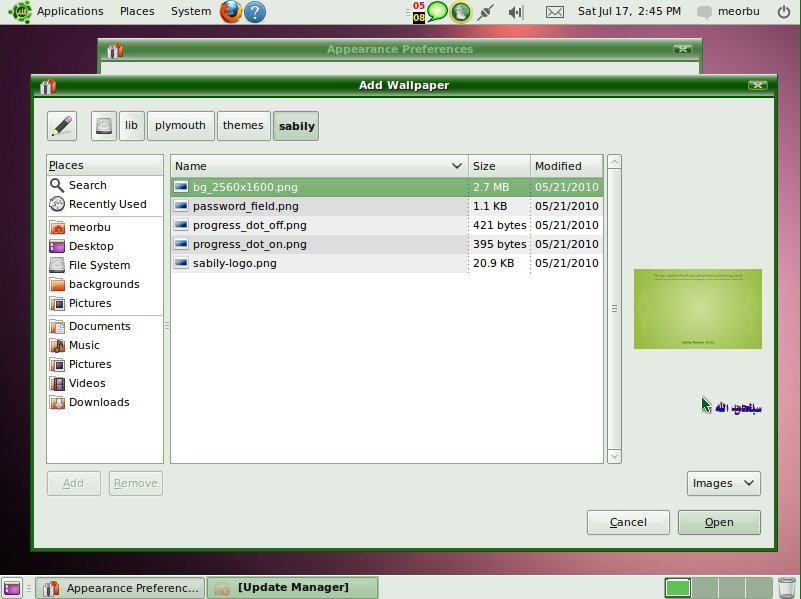The image size is (801, 599).
Task: Open meorbu home folder in Places
Action: tap(105, 227)
